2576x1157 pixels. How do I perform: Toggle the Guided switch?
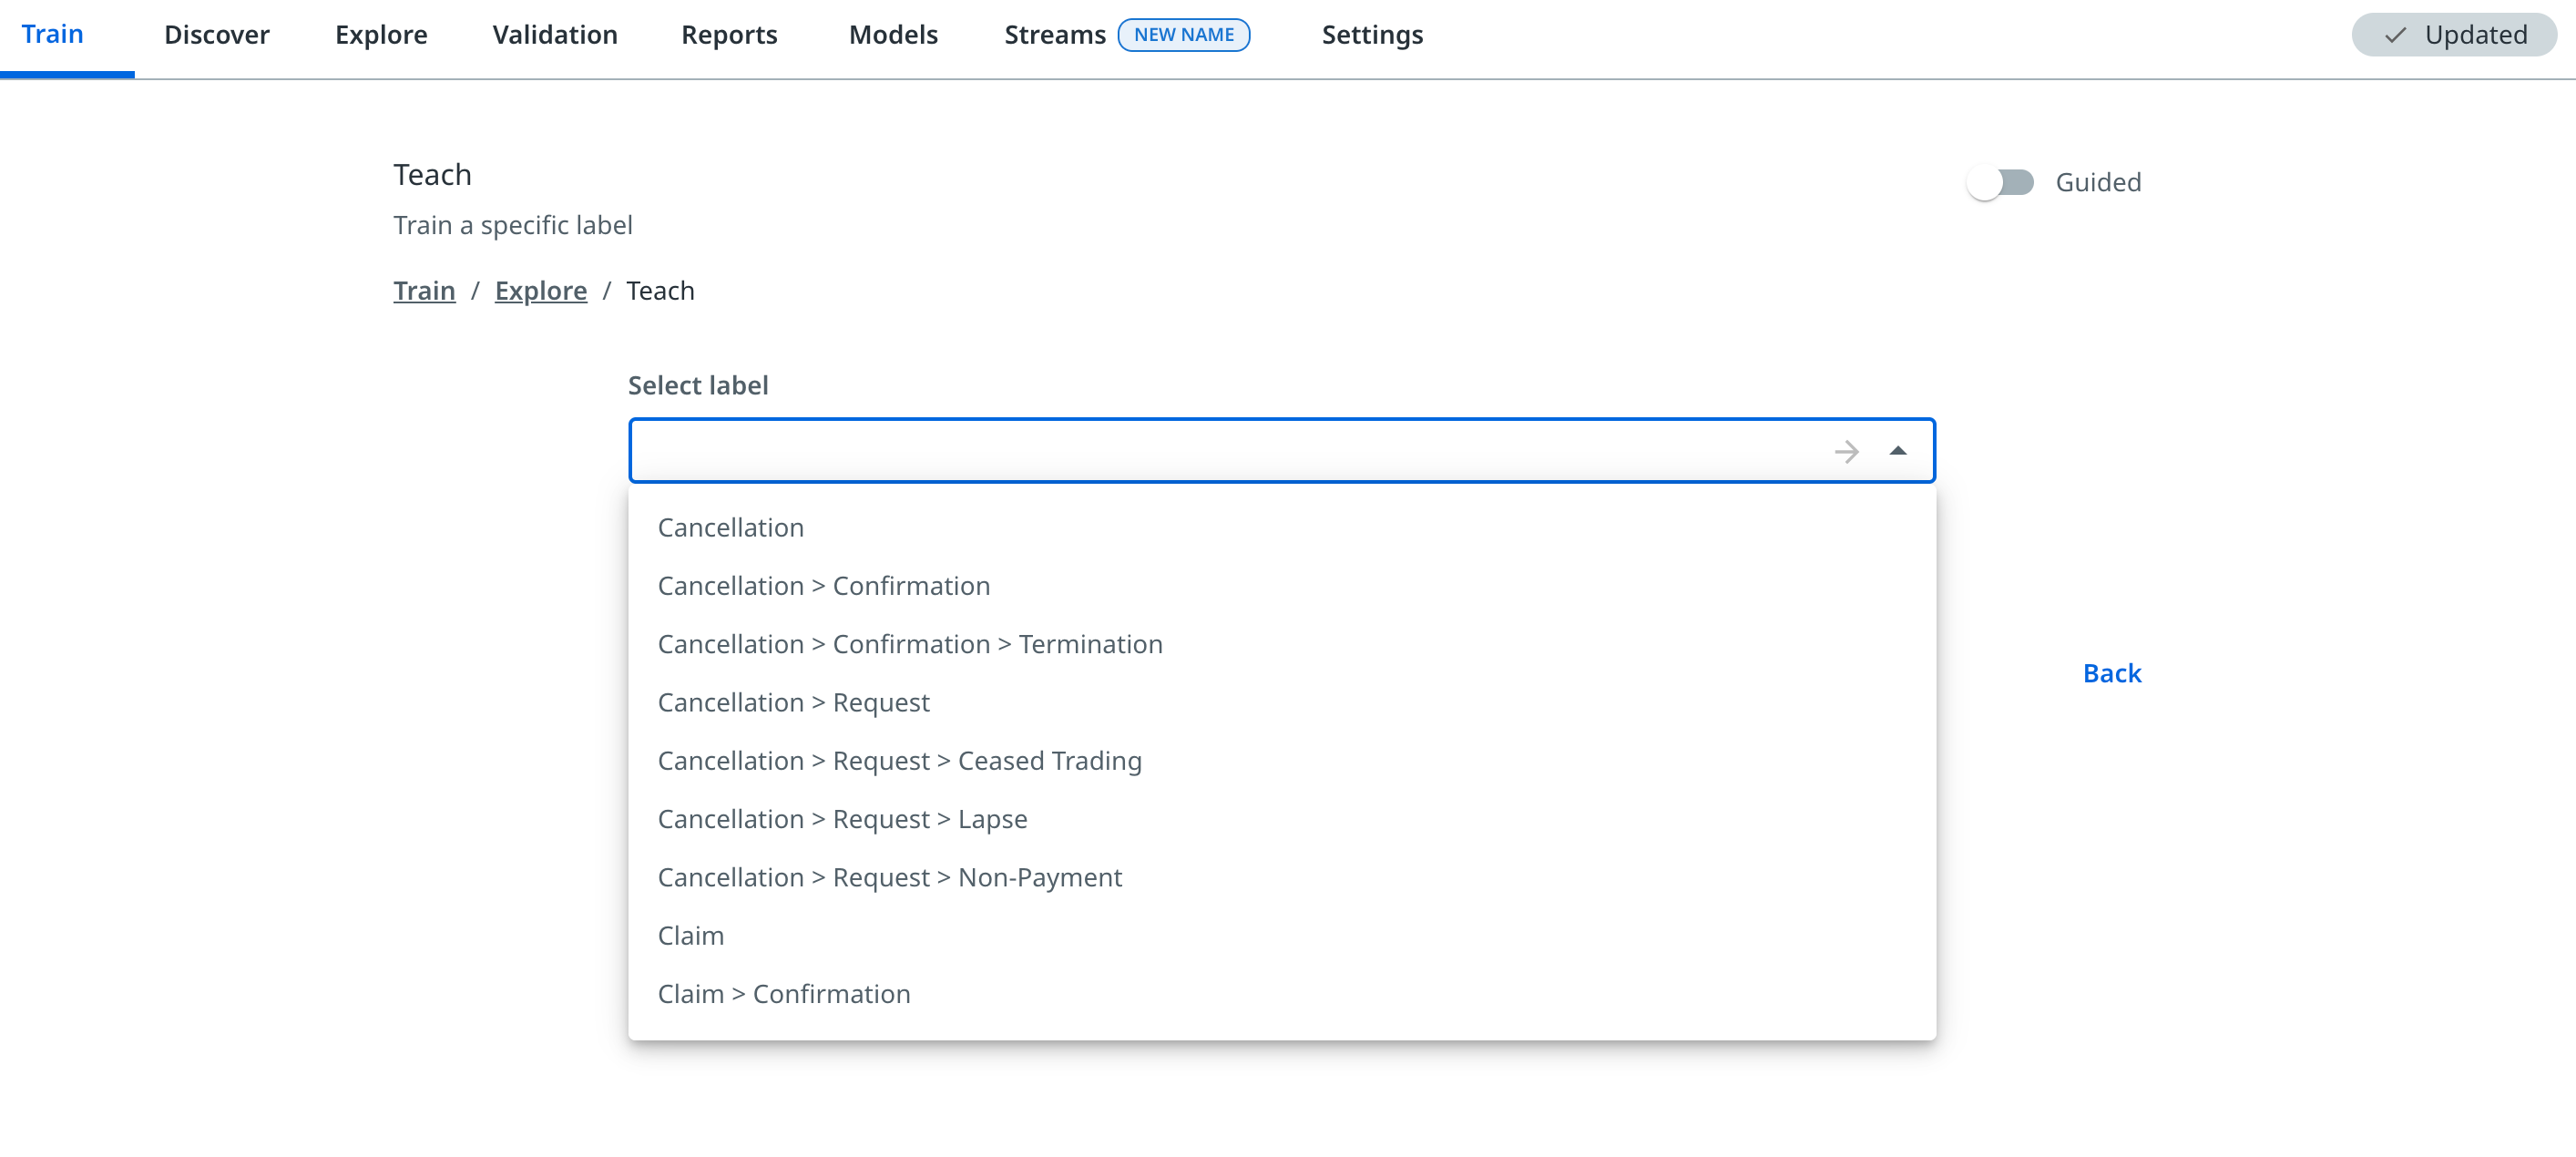point(1999,182)
